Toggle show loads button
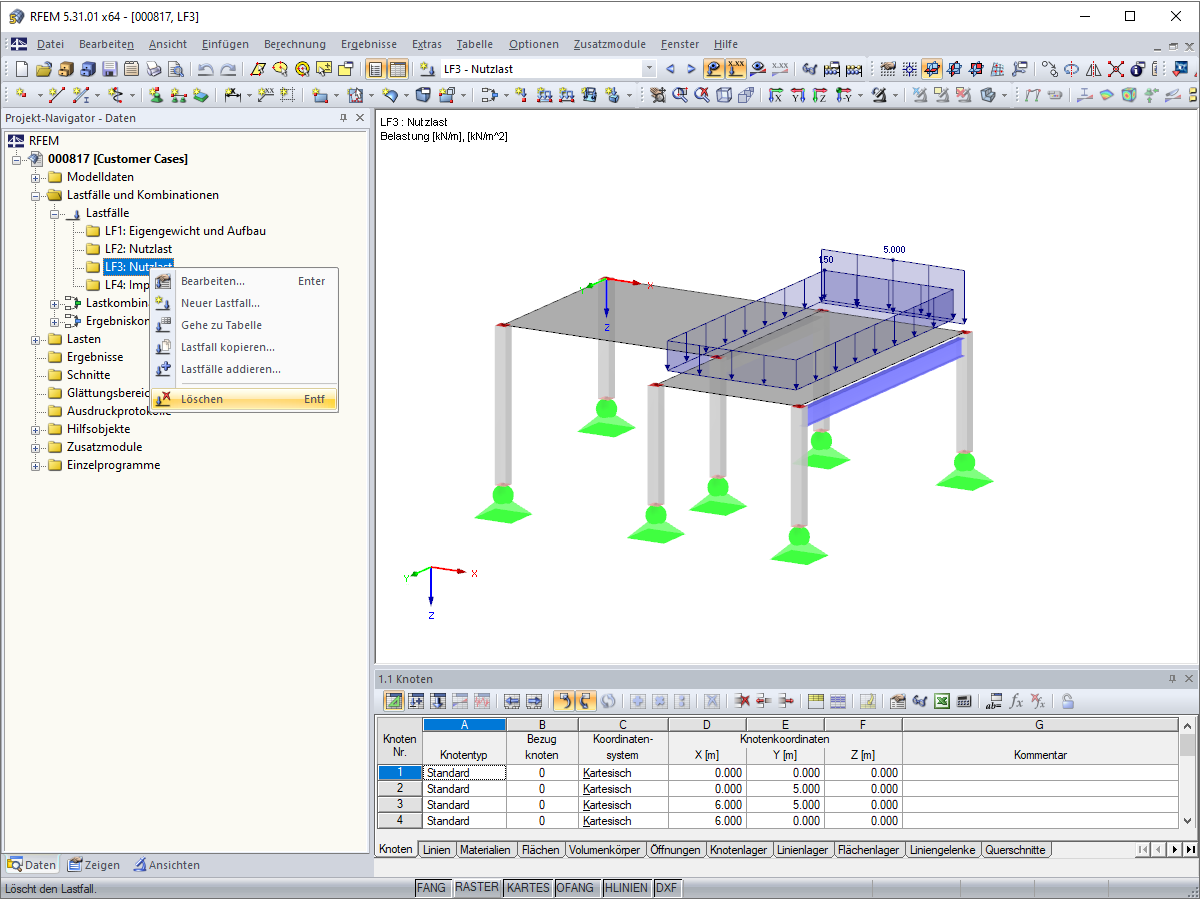This screenshot has height=900, width=1200. click(715, 69)
